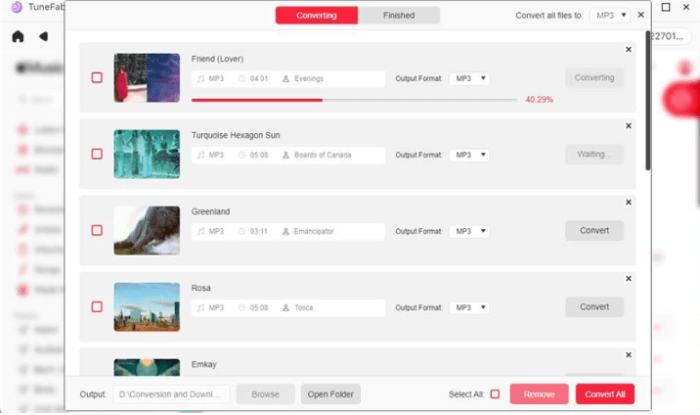Viewport: 700px width, 415px height.
Task: Click the 03:11 duration of Greenland
Action: tap(259, 231)
